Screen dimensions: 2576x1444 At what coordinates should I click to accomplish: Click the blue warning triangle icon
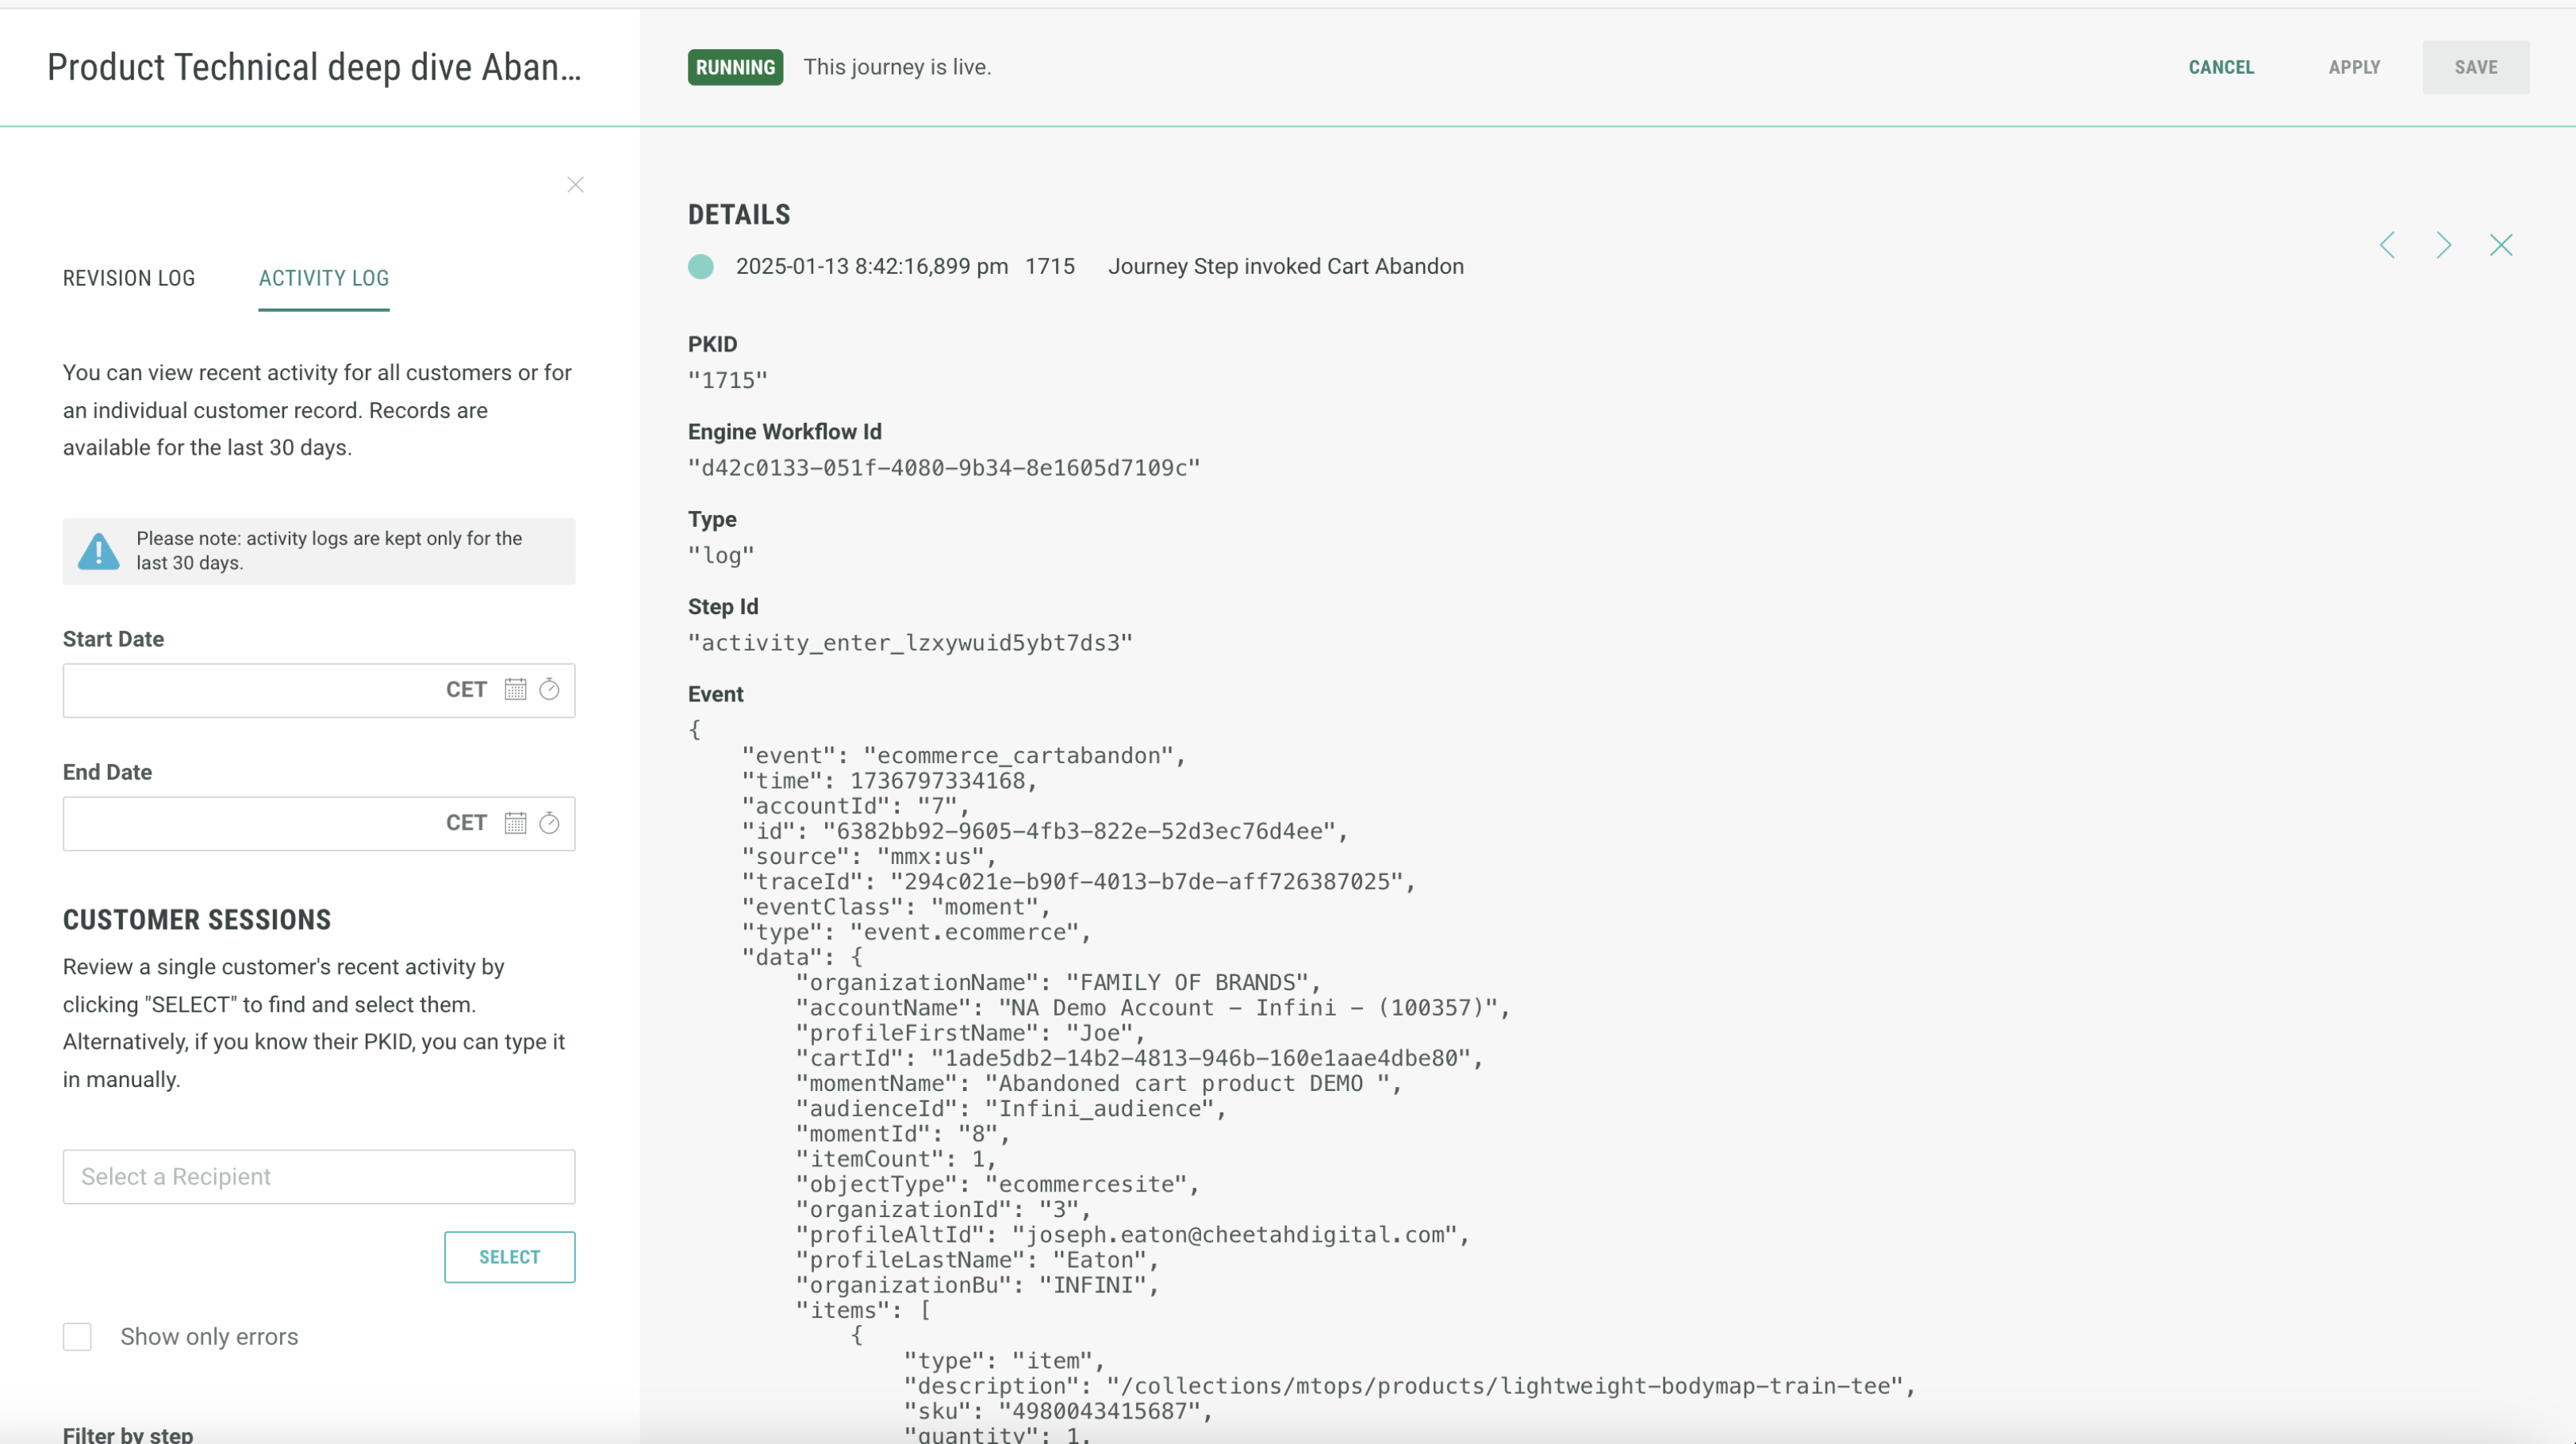99,551
